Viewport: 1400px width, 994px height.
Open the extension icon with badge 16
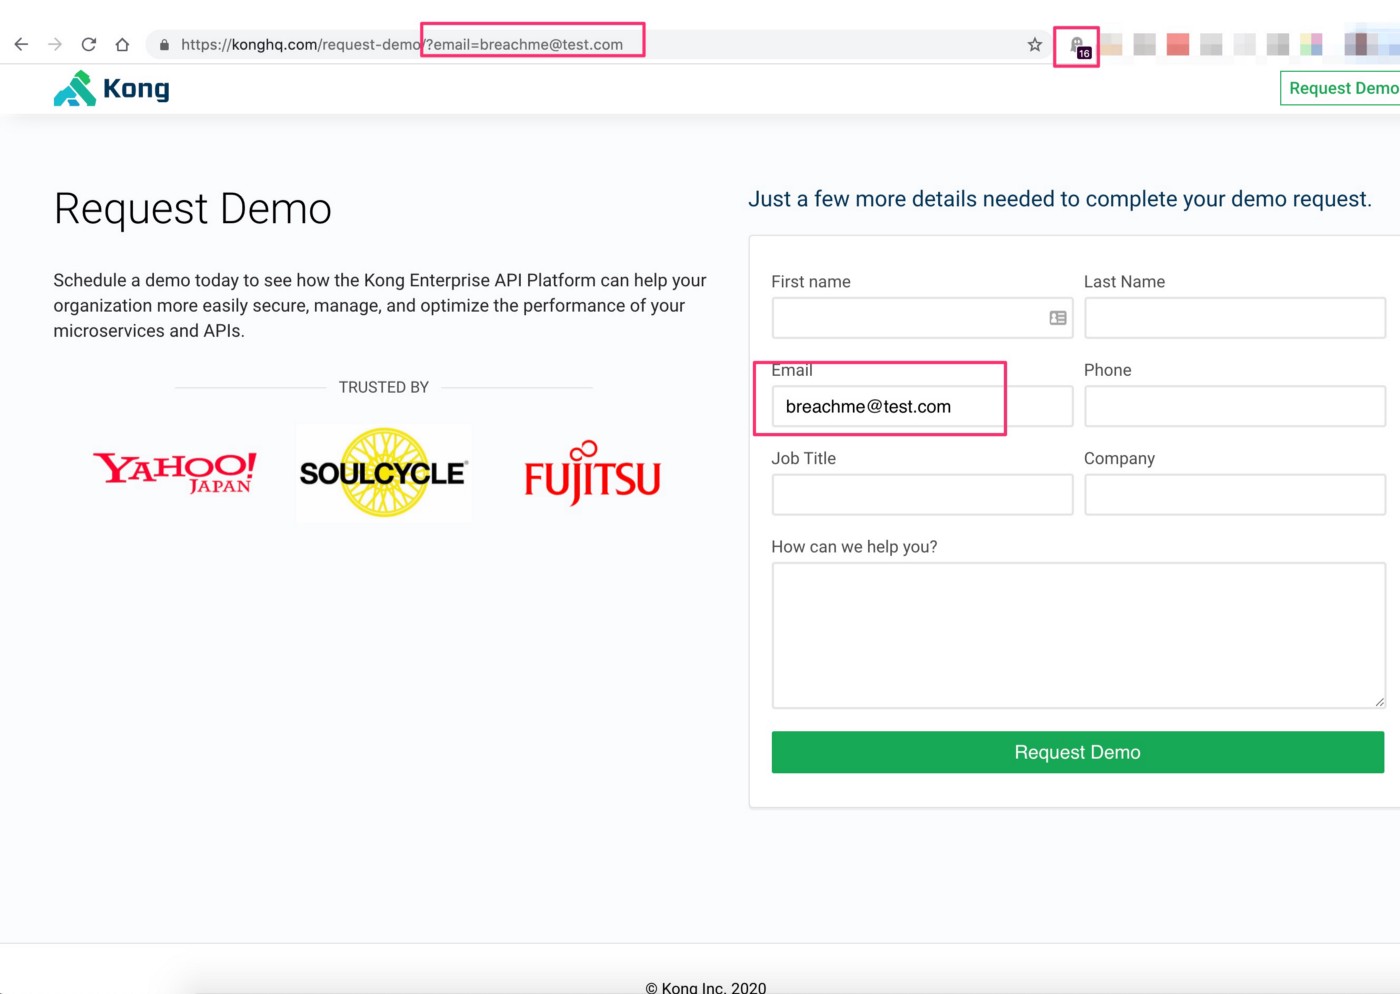[1077, 46]
